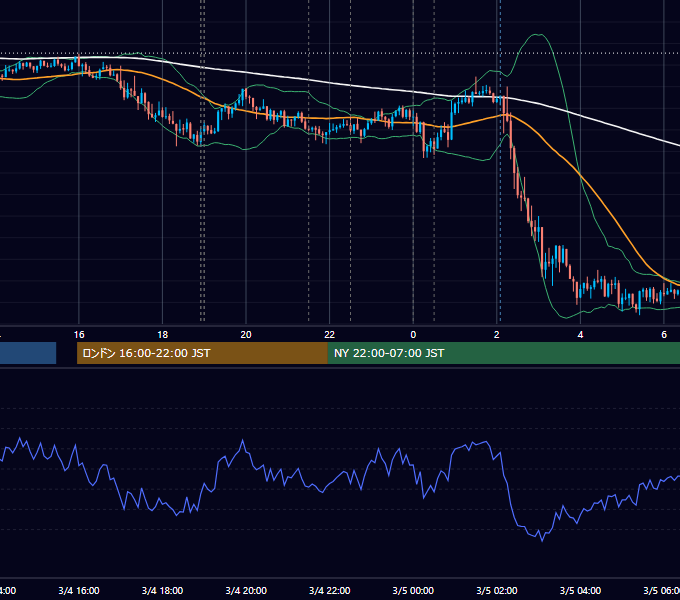Click the "4" hour label on time axis
Viewport: 680px width, 600px height.
point(580,334)
